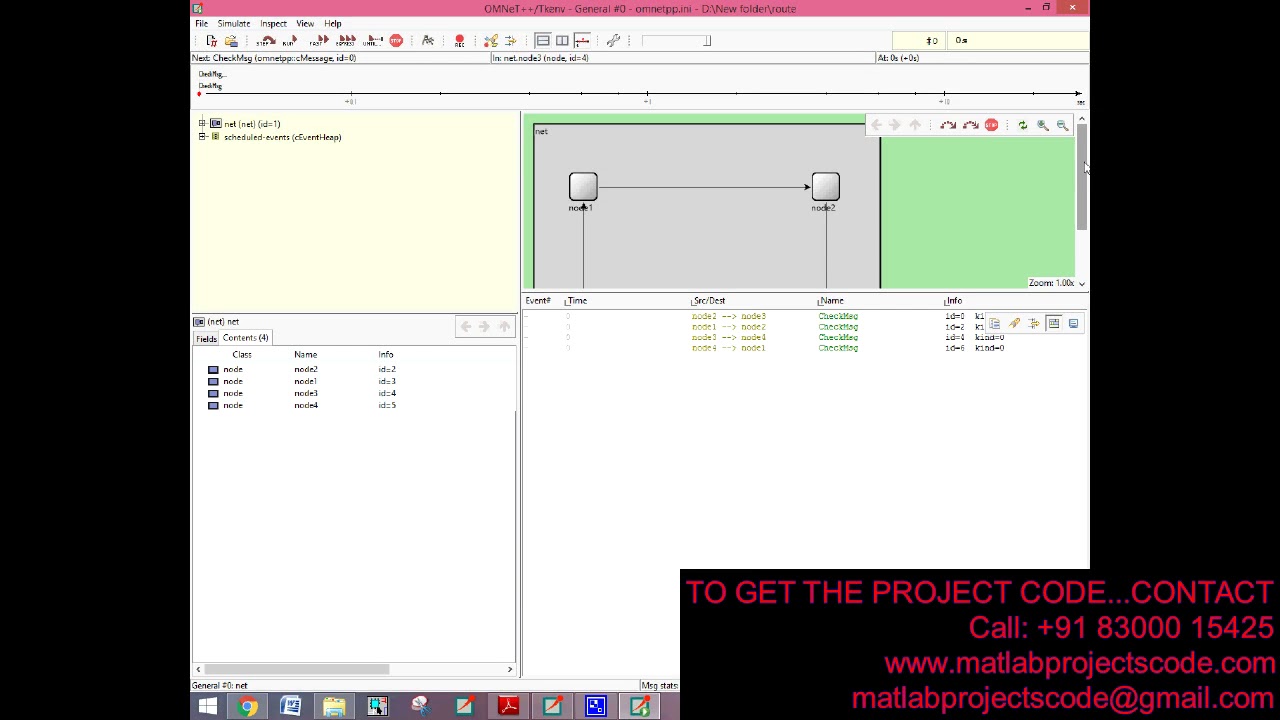
Task: Click the log find icon
Action: click(x=1014, y=324)
